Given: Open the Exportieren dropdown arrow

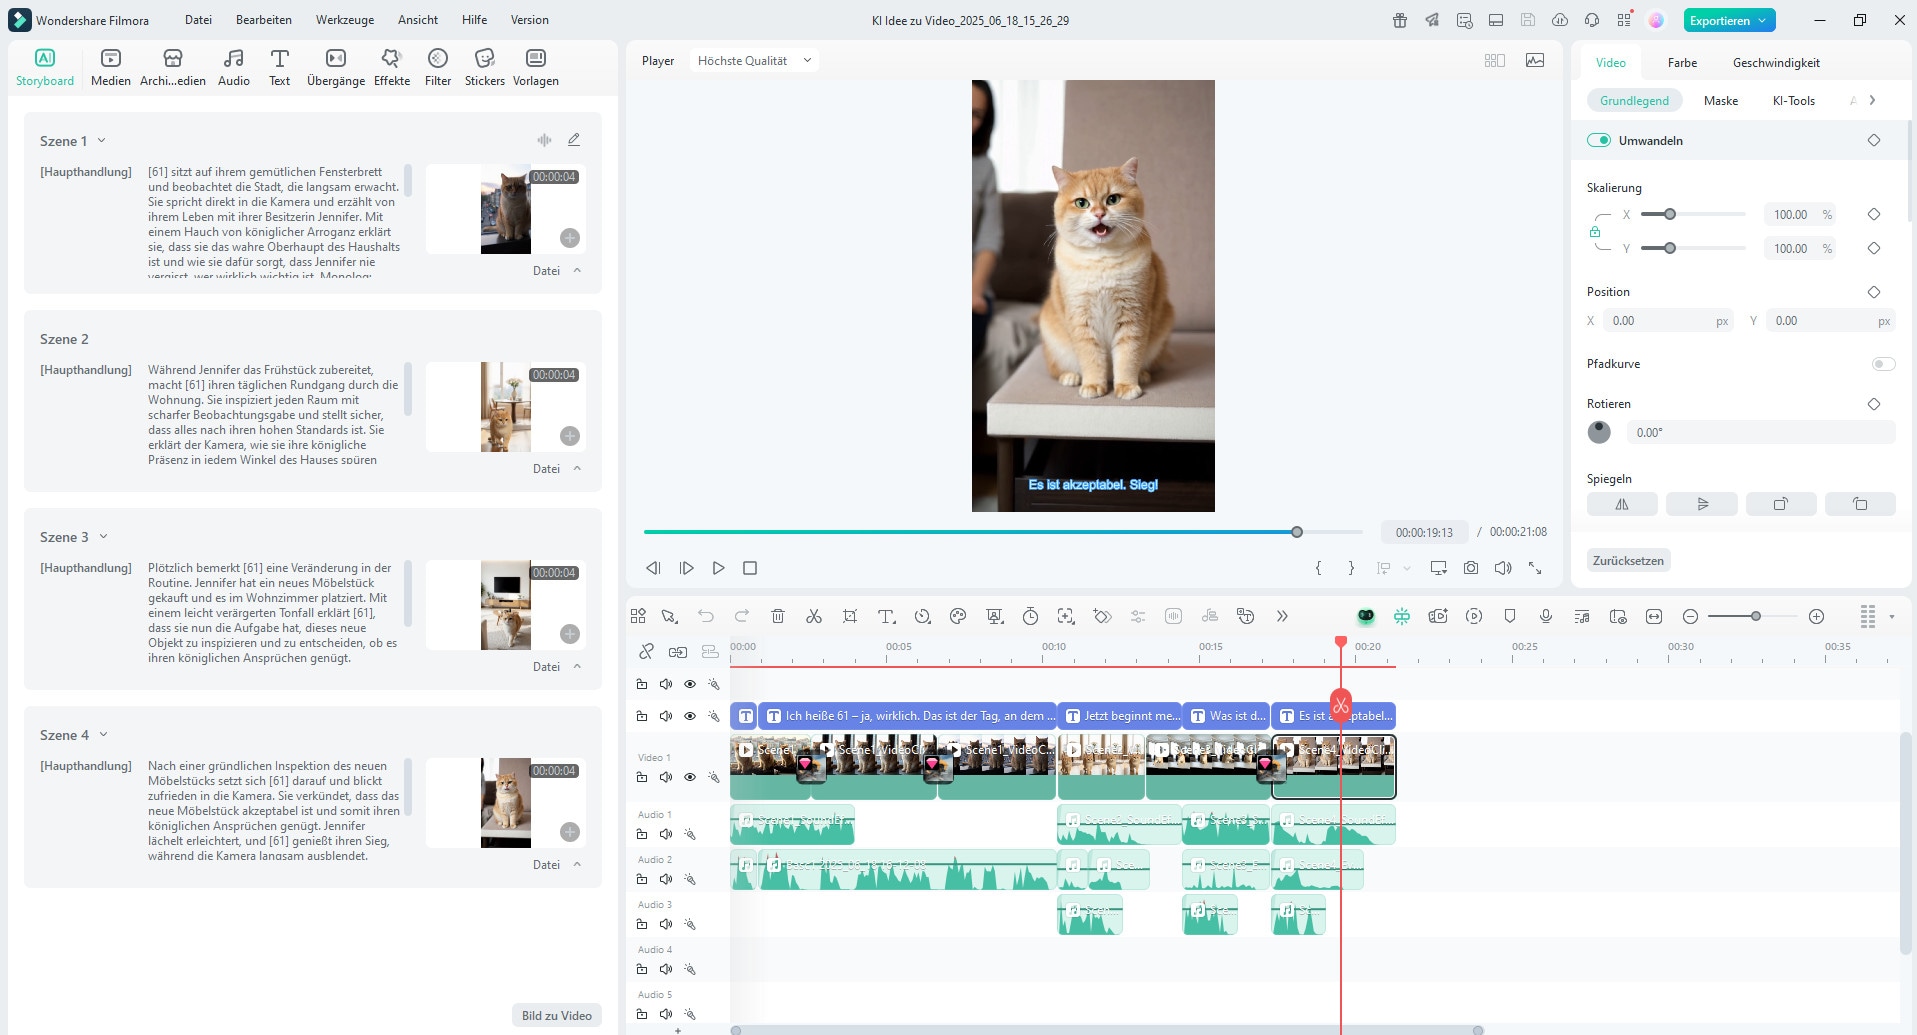Looking at the screenshot, I should pos(1762,20).
